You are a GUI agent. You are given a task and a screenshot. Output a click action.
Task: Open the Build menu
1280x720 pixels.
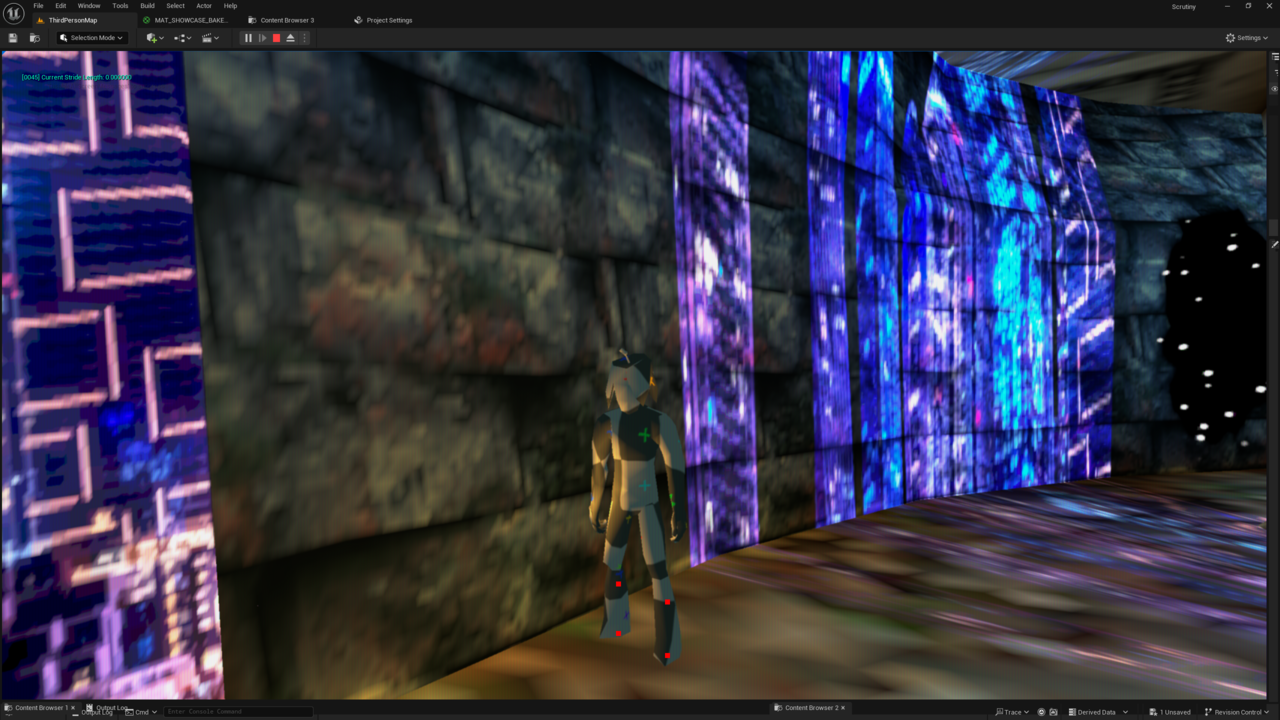147,6
